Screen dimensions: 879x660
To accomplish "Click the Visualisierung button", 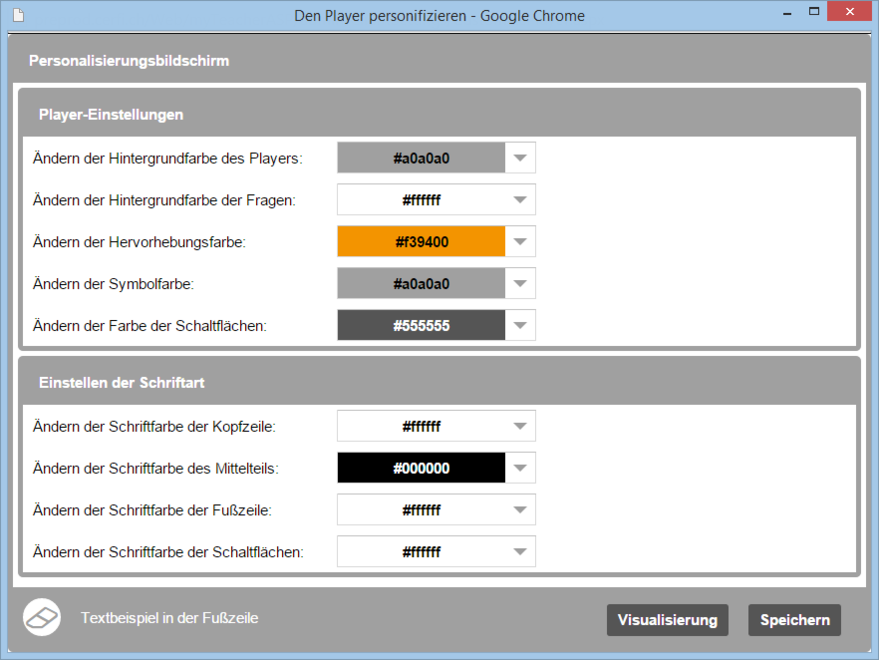I will pyautogui.click(x=667, y=620).
